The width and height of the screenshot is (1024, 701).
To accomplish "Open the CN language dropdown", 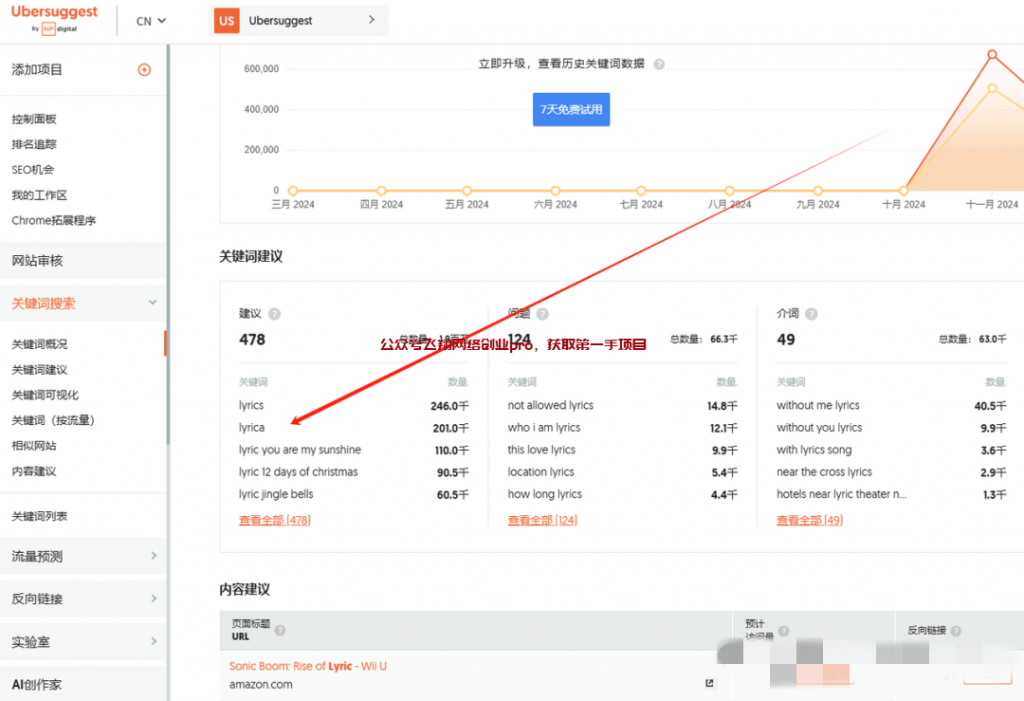I will (150, 20).
